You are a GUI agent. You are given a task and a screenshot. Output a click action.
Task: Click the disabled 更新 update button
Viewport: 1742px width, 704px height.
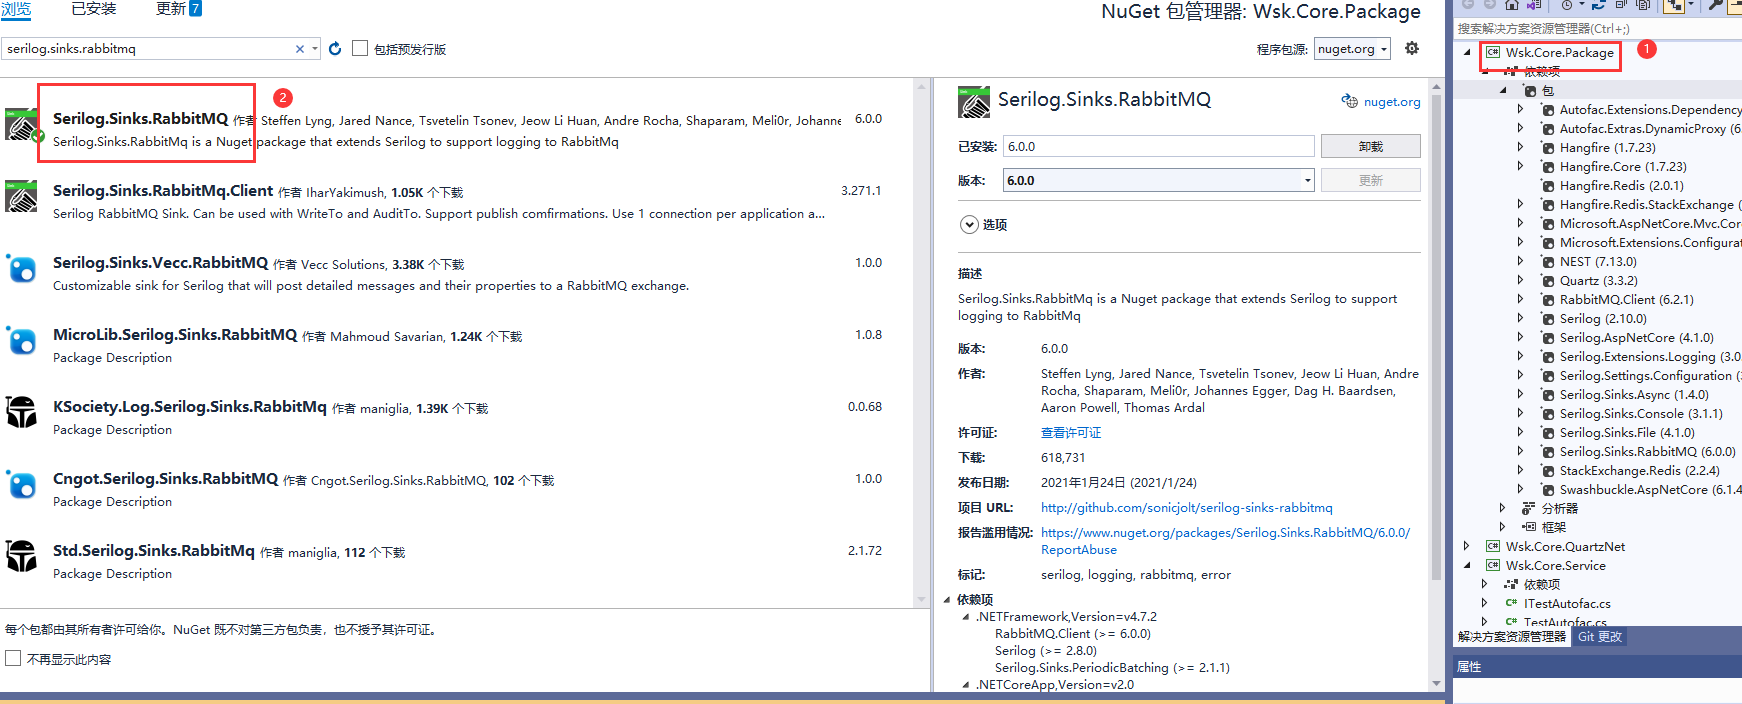1371,180
